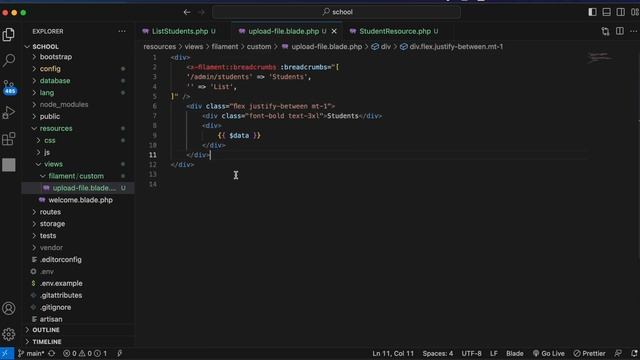The height and width of the screenshot is (360, 640).
Task: Open the .gitattributes file
Action: tap(78, 295)
